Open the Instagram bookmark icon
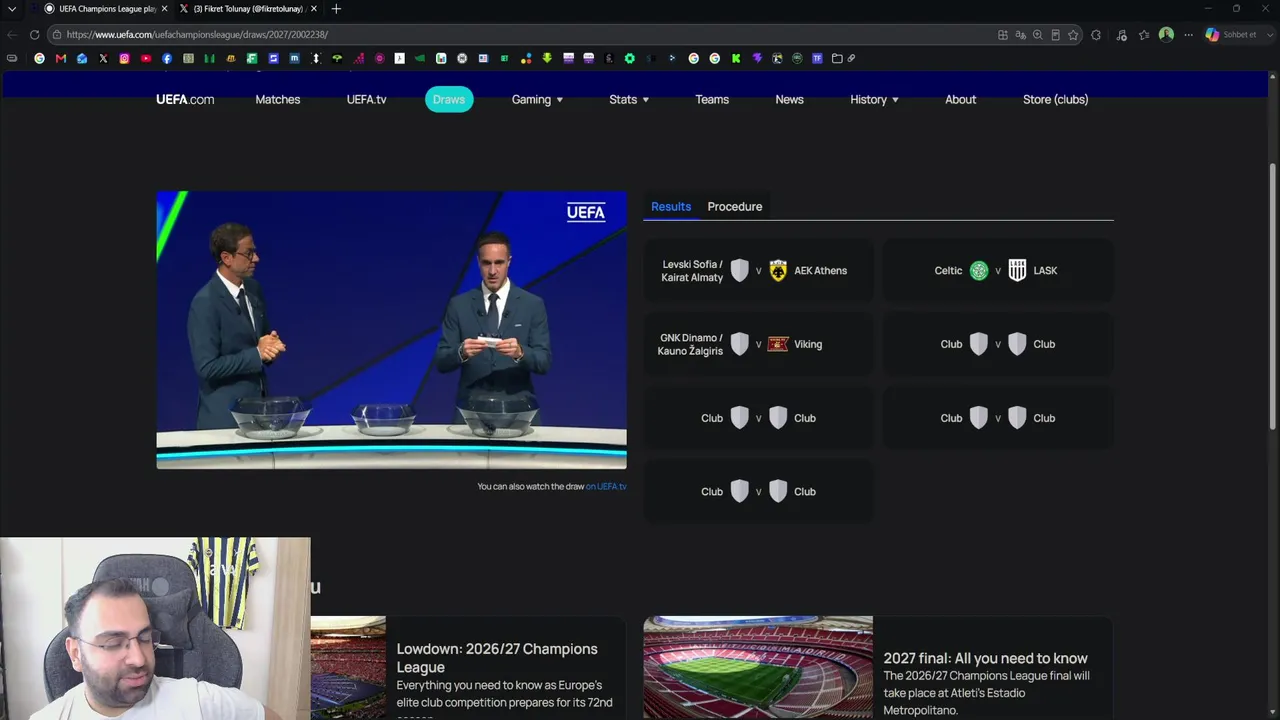Viewport: 1280px width, 720px height. point(124,59)
